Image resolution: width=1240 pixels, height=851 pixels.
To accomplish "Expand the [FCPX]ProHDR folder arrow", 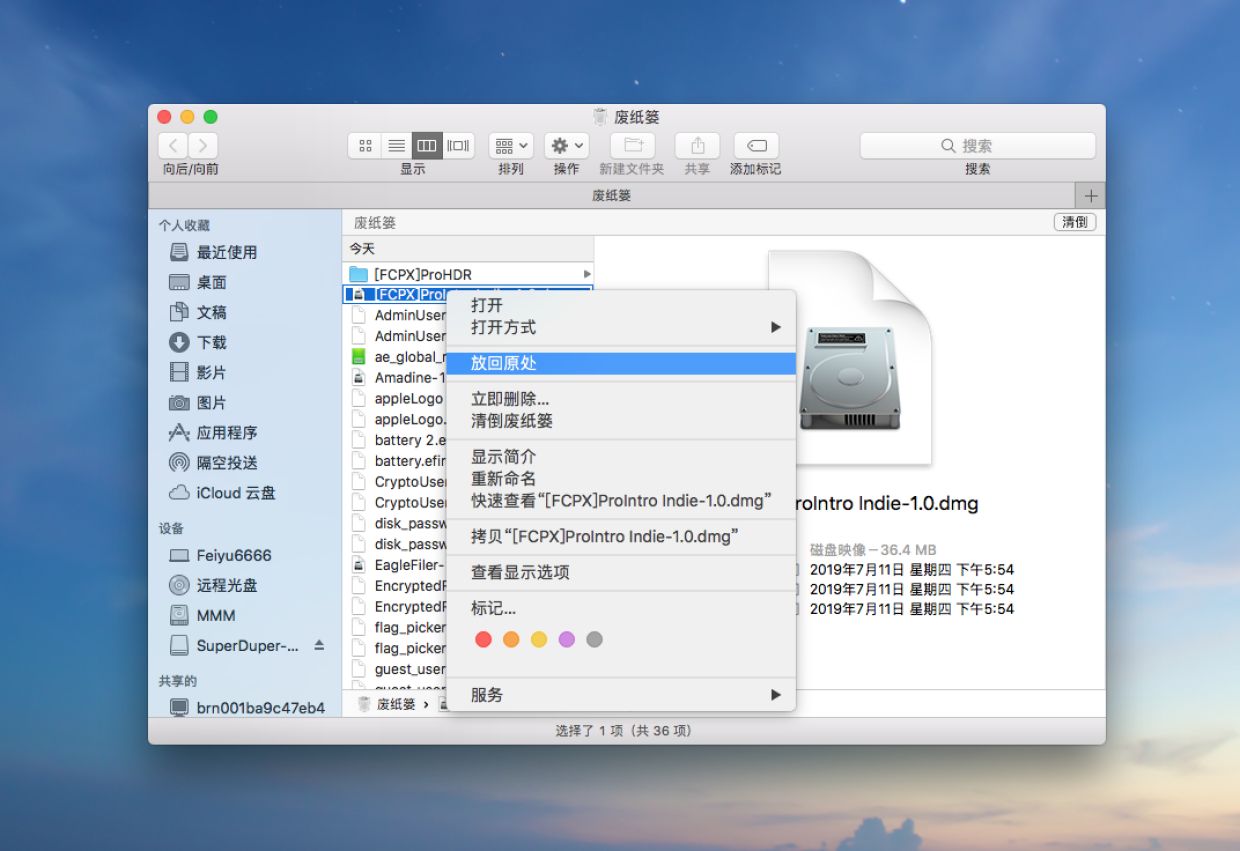I will click(587, 274).
